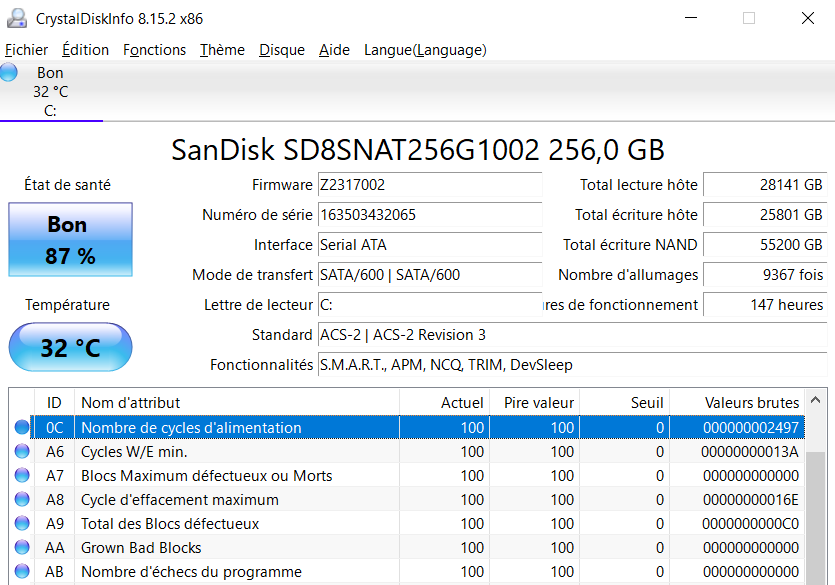Click the 32 °C temperature button
The image size is (835, 585).
70,347
